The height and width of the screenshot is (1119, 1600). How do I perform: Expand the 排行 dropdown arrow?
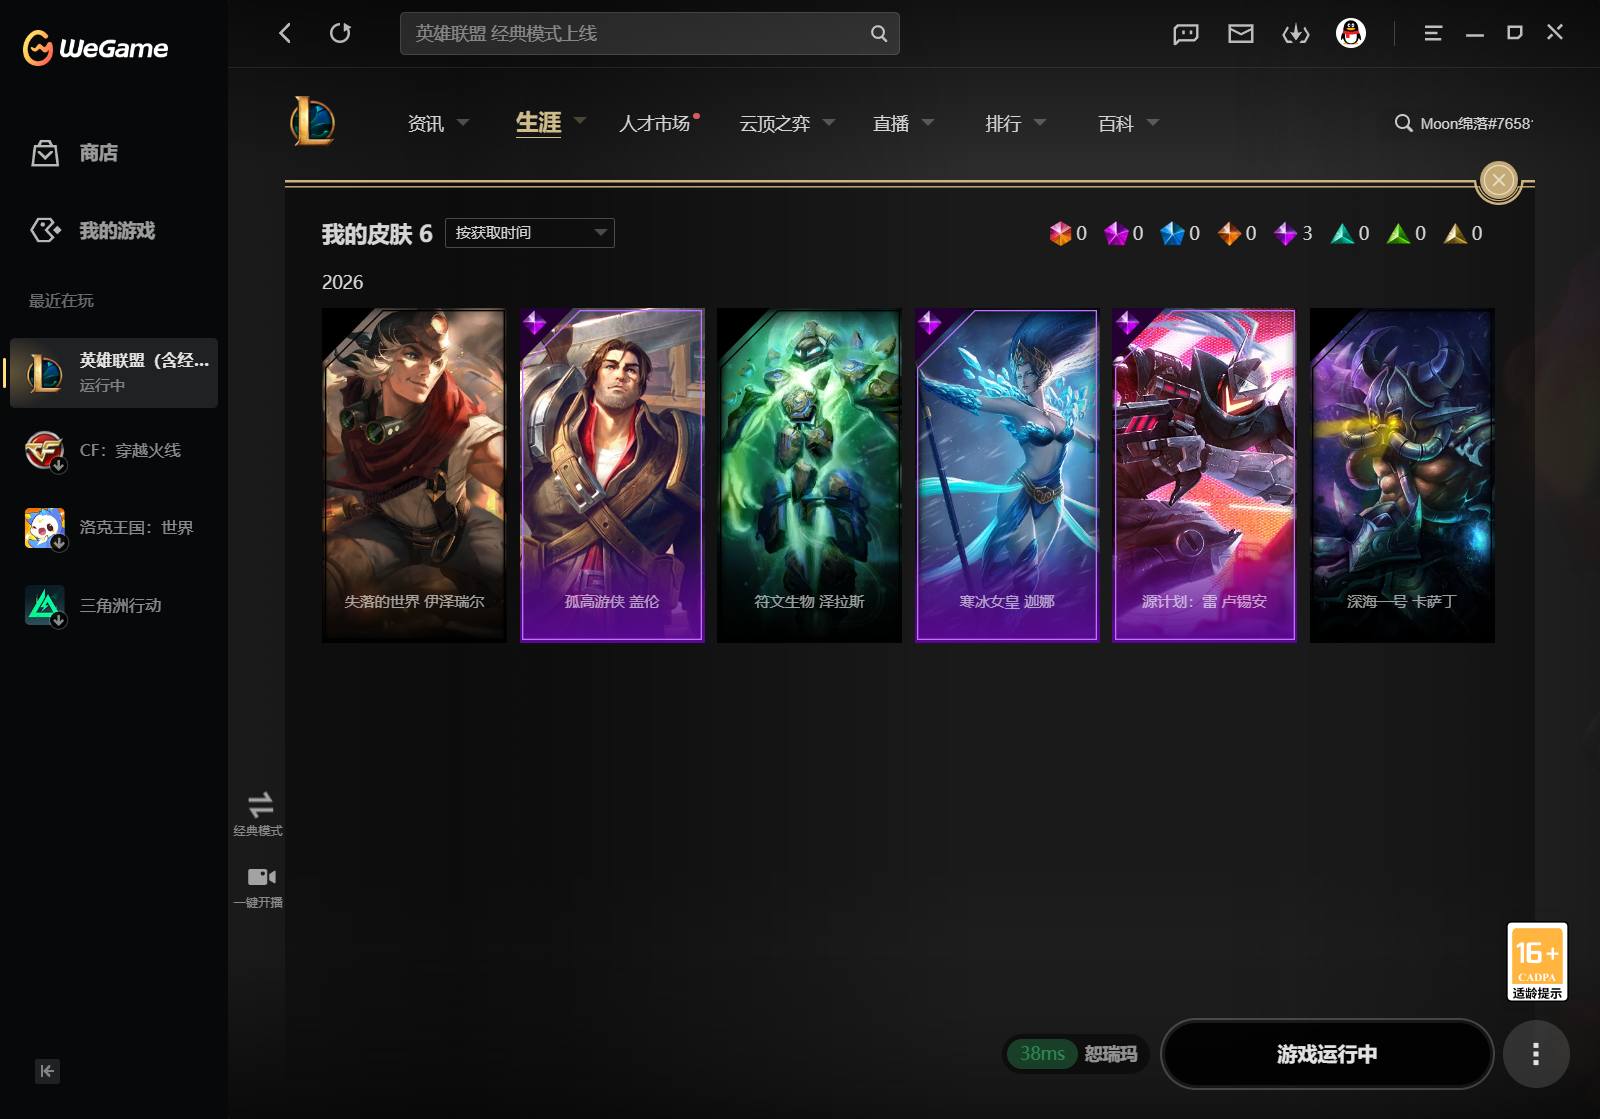1040,122
